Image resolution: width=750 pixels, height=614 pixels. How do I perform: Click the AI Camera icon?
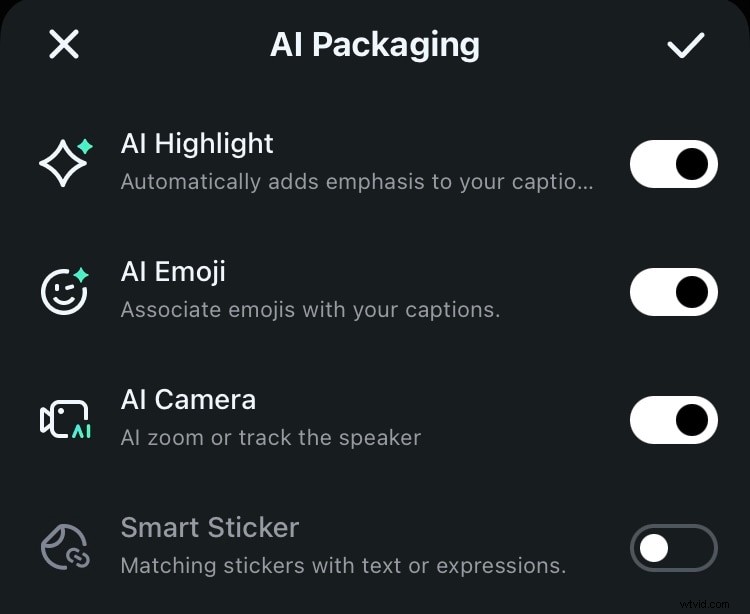[x=65, y=419]
